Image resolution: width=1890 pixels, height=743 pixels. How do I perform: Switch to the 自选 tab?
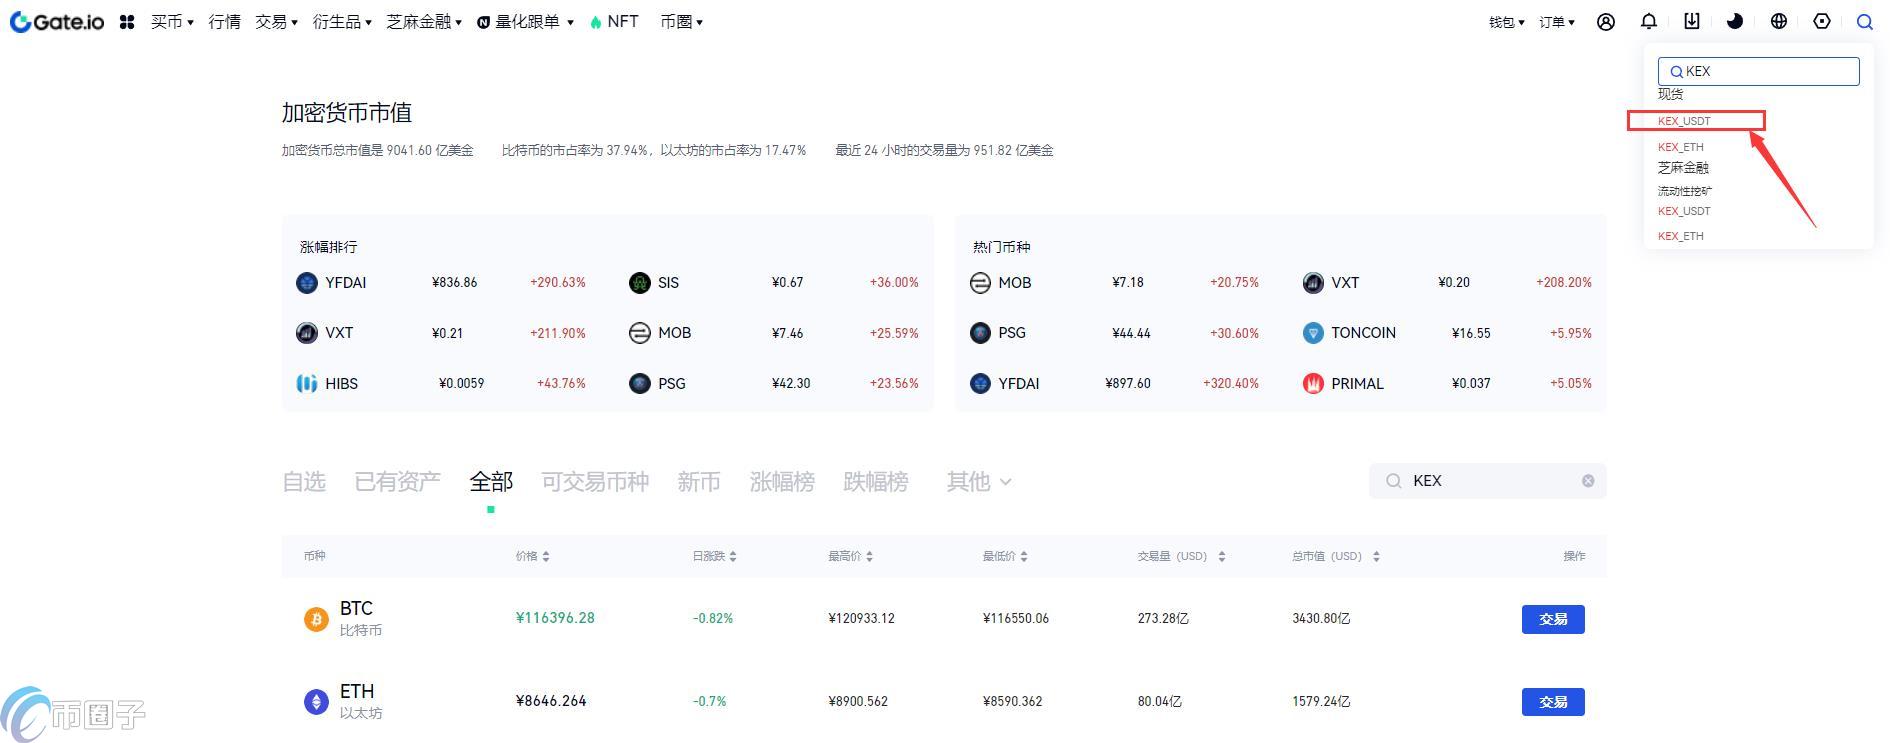tap(304, 482)
